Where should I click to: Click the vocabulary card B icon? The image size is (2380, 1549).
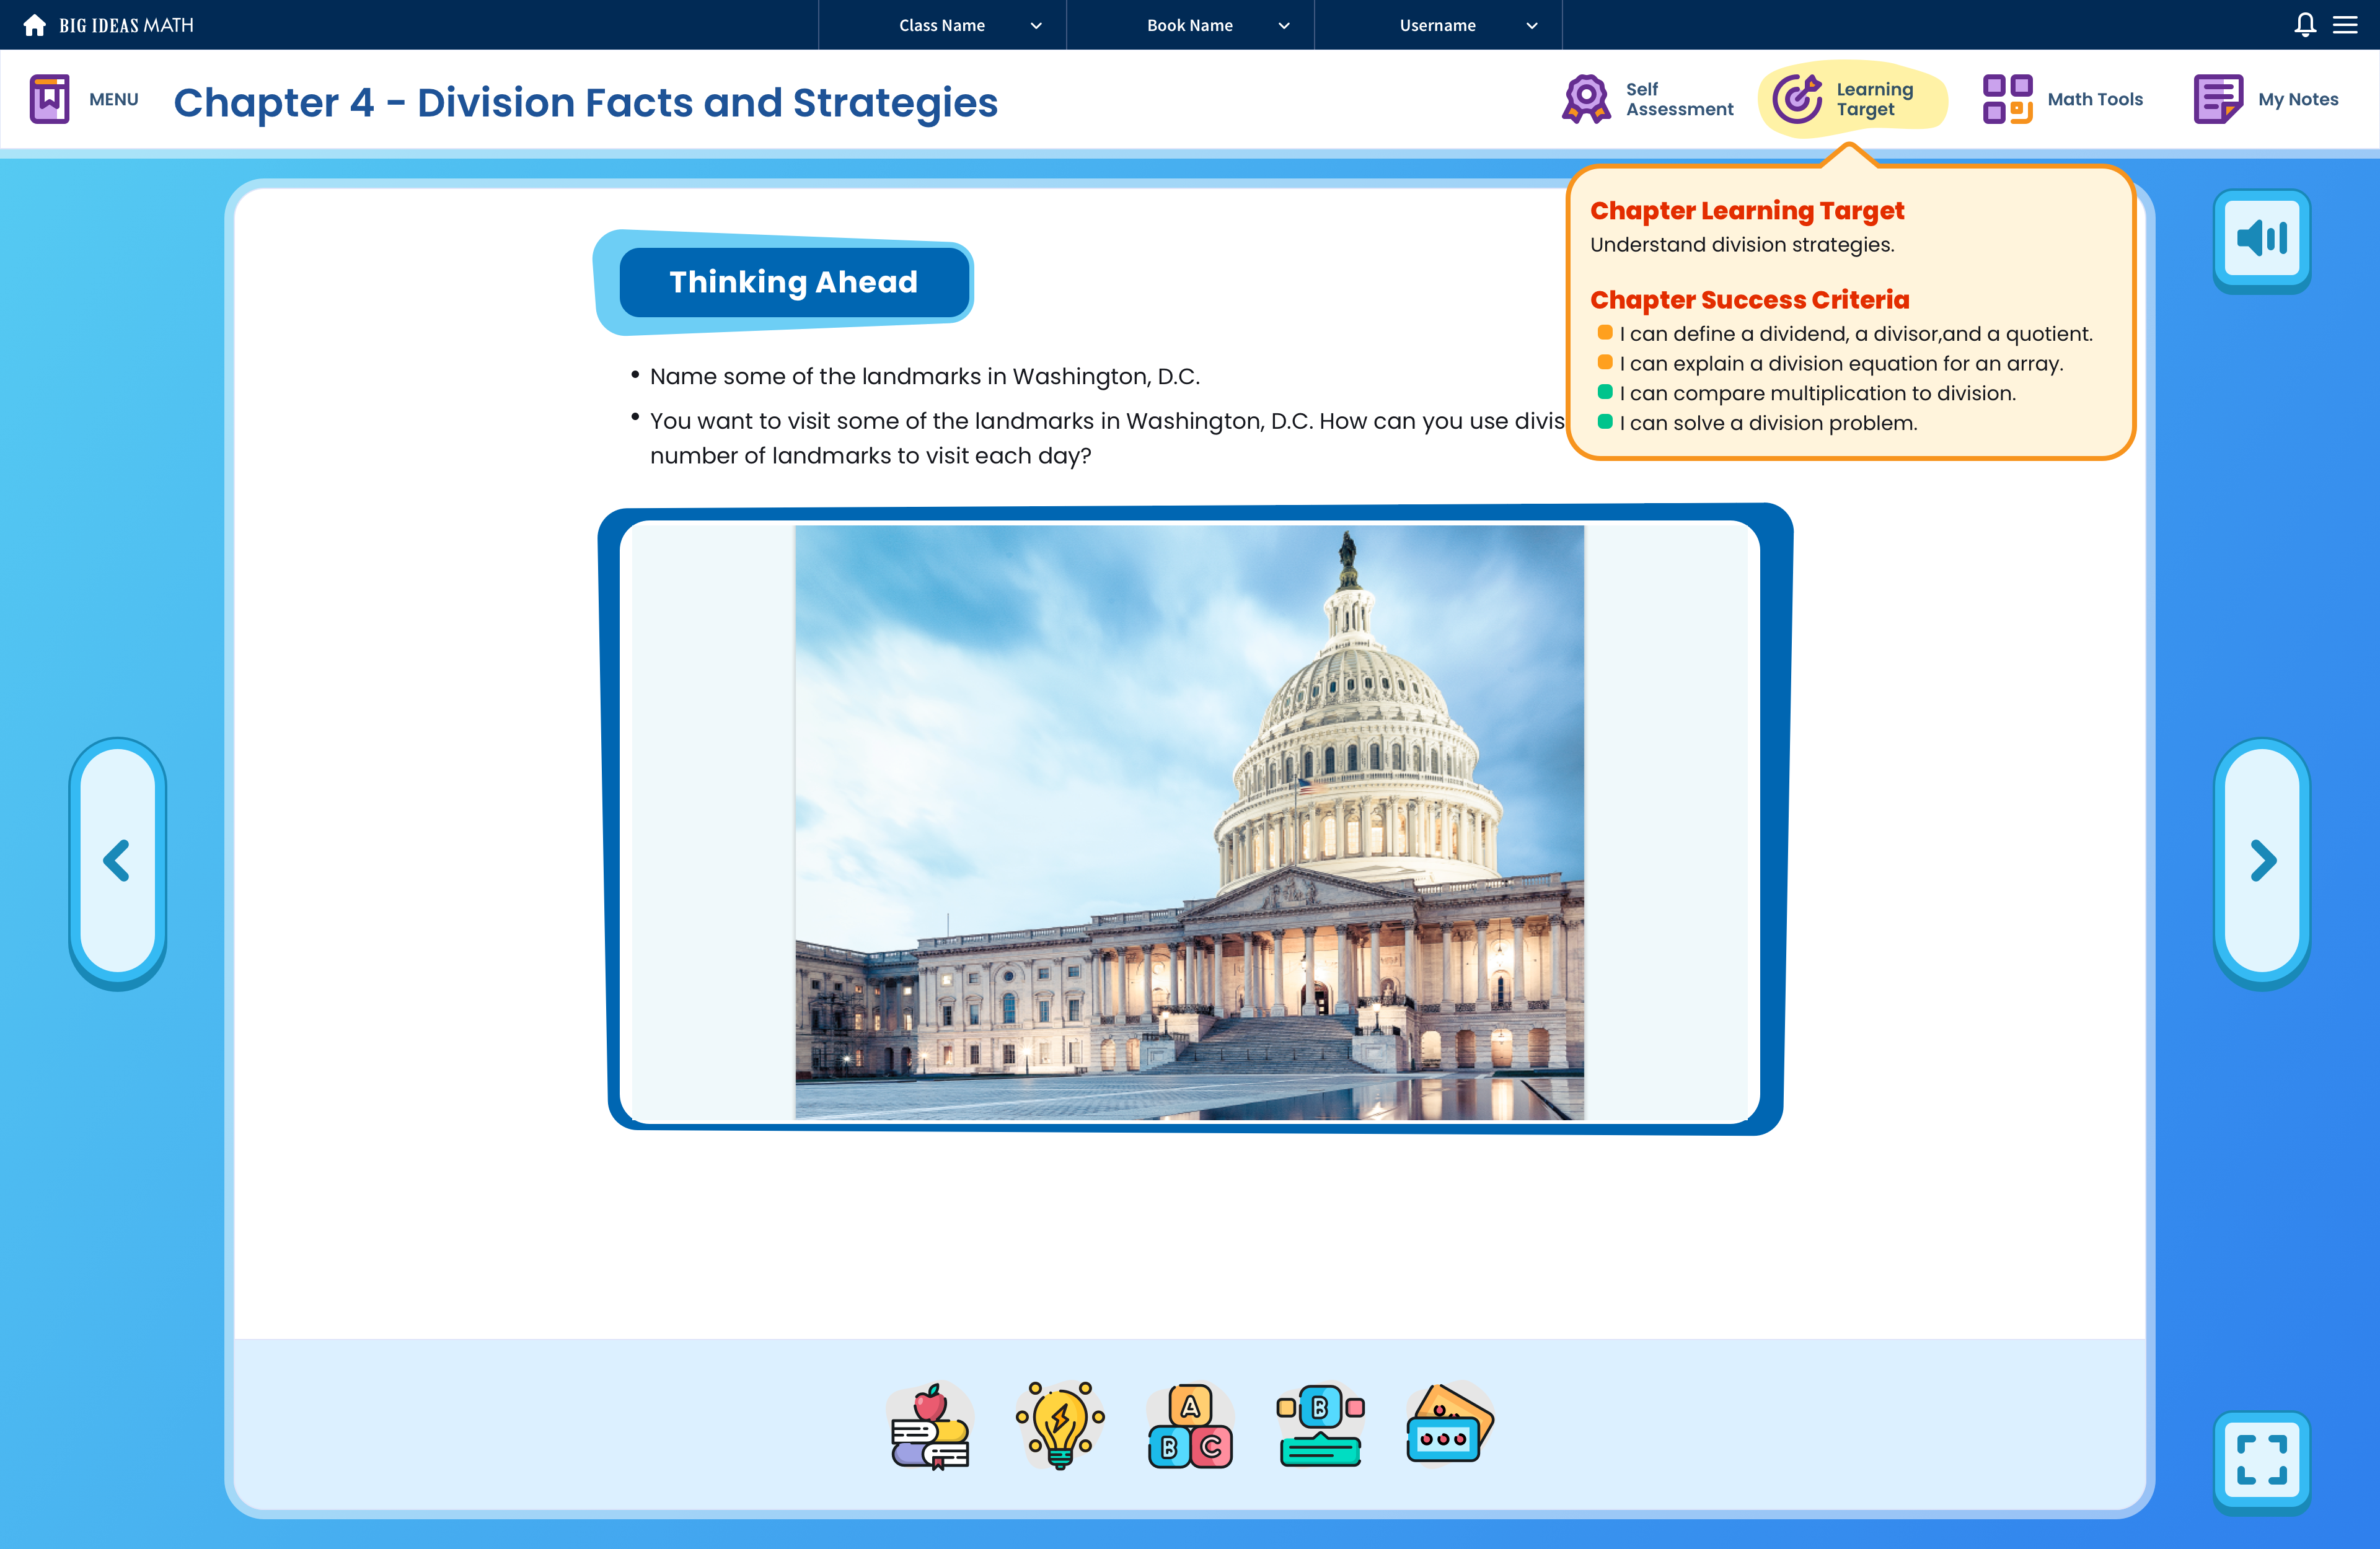point(1320,1425)
